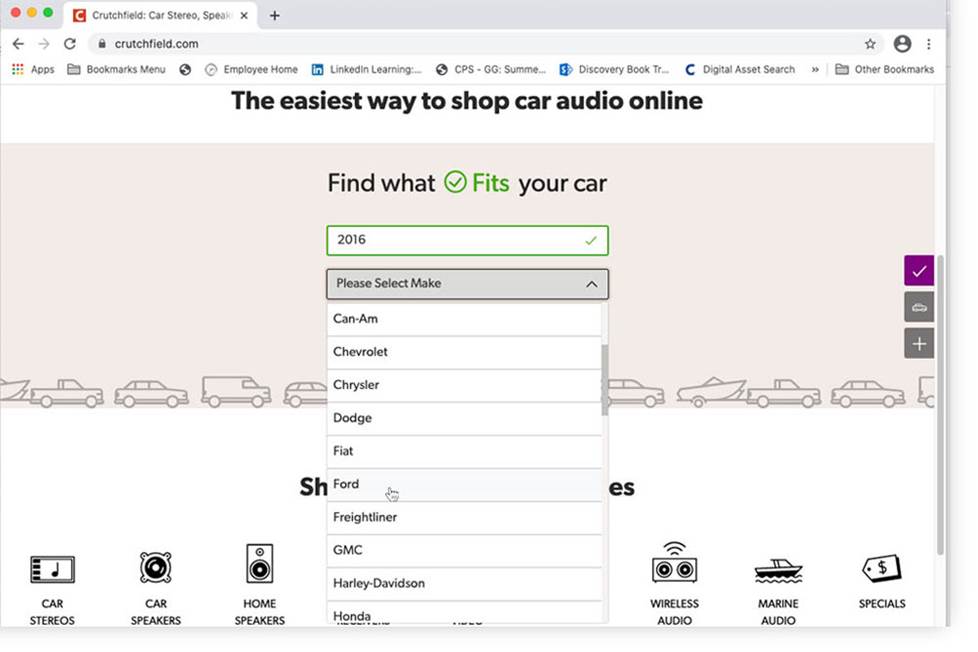The height and width of the screenshot is (652, 978).
Task: Select Honda from the make list
Action: 464,613
